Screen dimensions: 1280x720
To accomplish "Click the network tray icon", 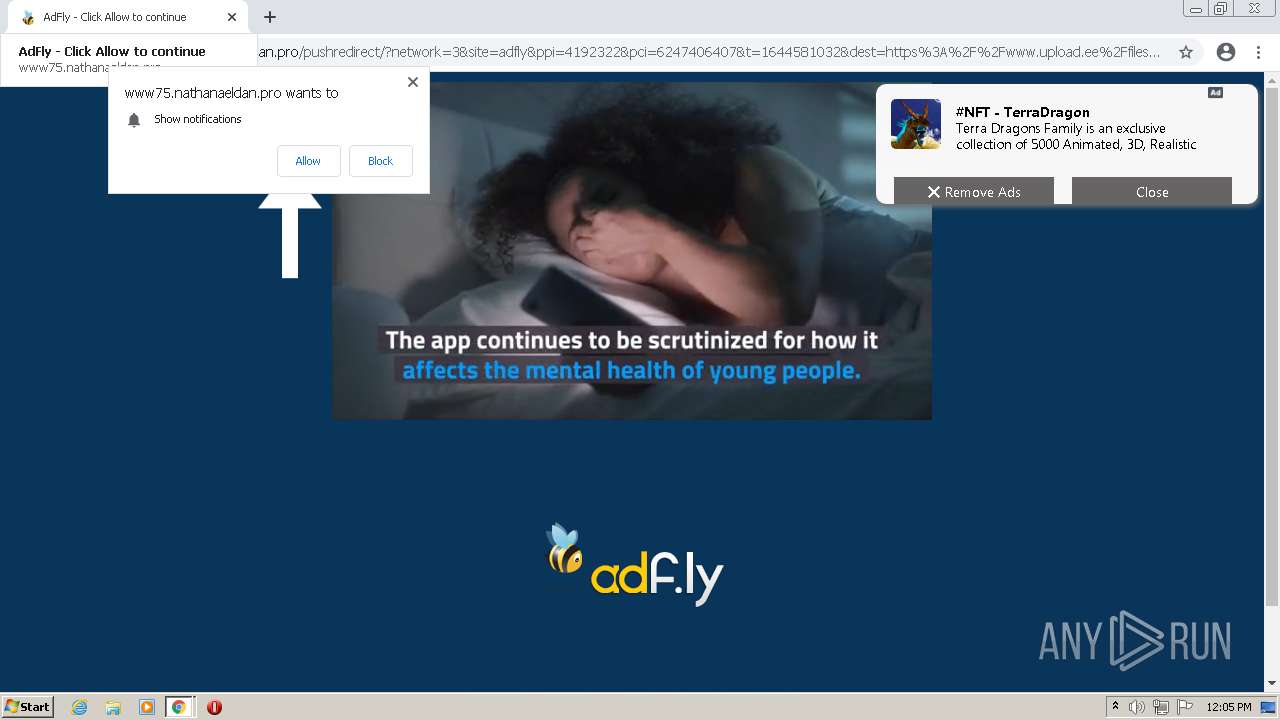I will point(1160,707).
